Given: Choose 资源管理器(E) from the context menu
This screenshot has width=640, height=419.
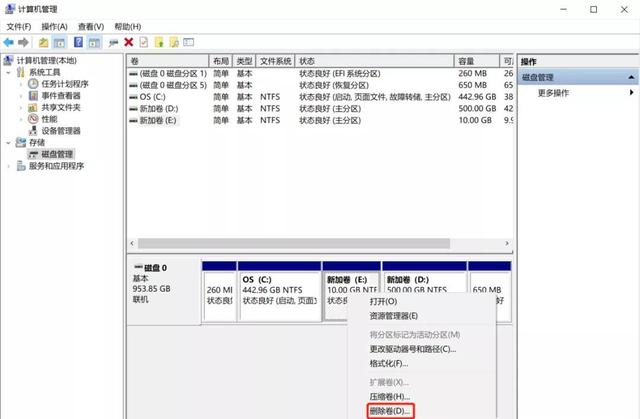Looking at the screenshot, I should tap(422, 316).
